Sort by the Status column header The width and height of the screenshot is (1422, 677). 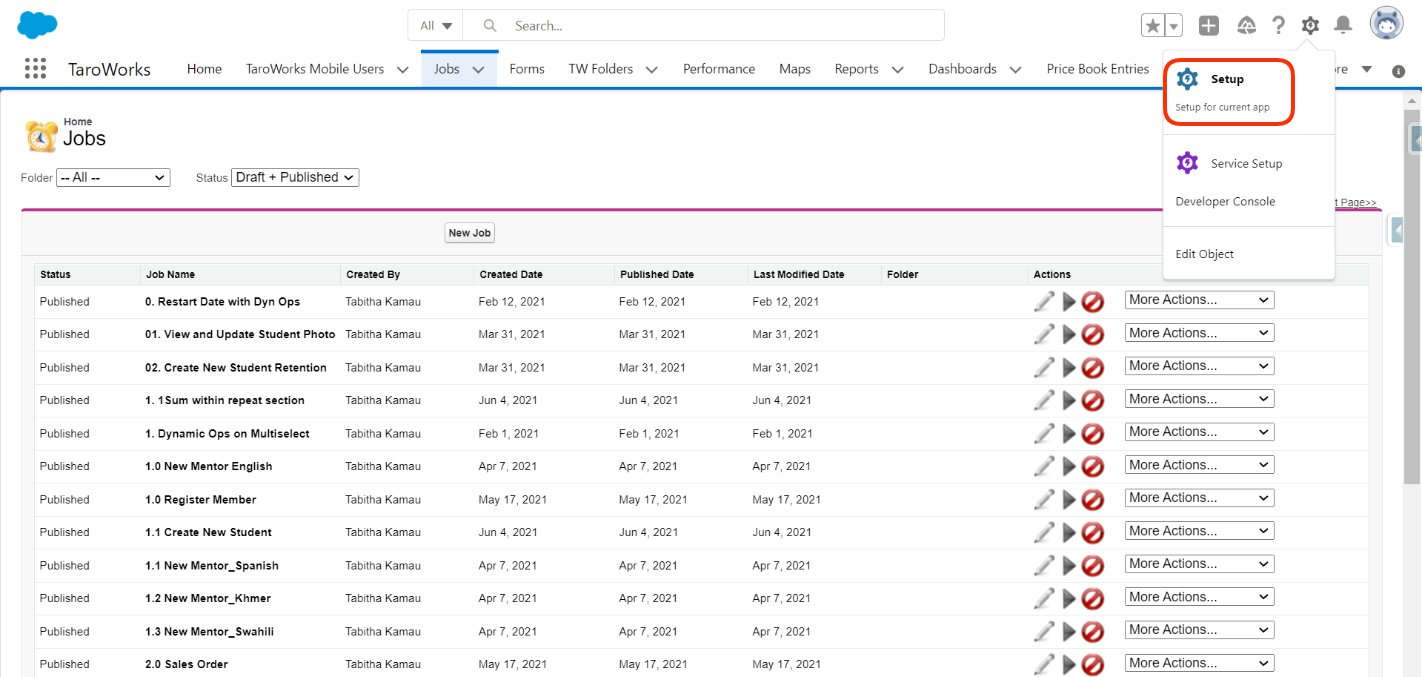(x=55, y=274)
